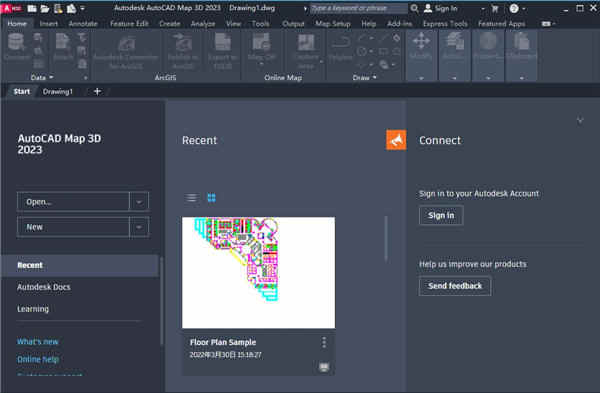Click the Save As icon in quick access toolbar
Screen dimensions: 600x393
click(71, 8)
